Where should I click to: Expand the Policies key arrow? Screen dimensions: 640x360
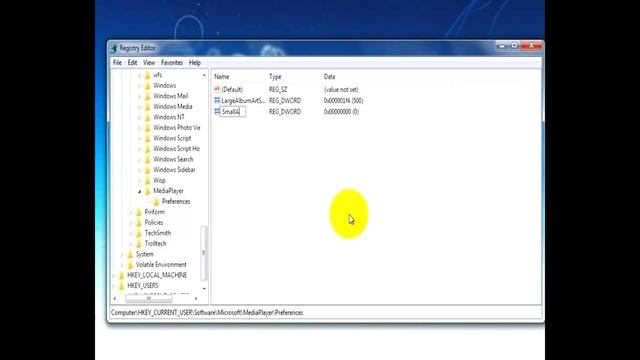[x=131, y=223]
